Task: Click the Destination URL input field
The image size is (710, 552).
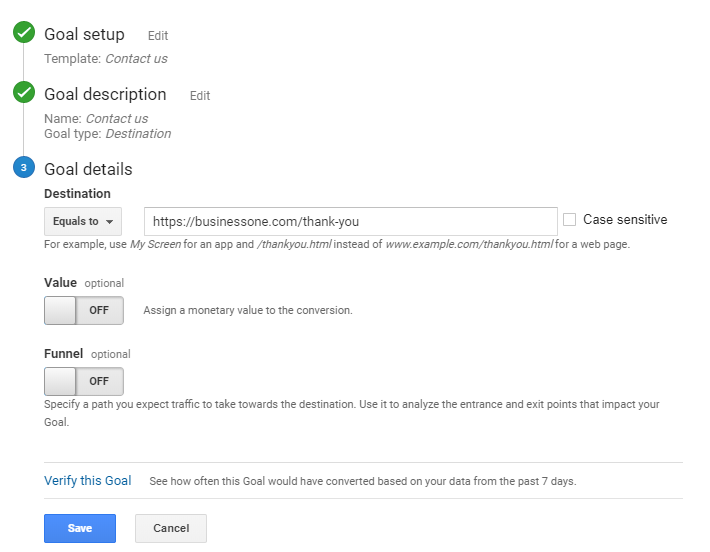Action: pos(350,221)
